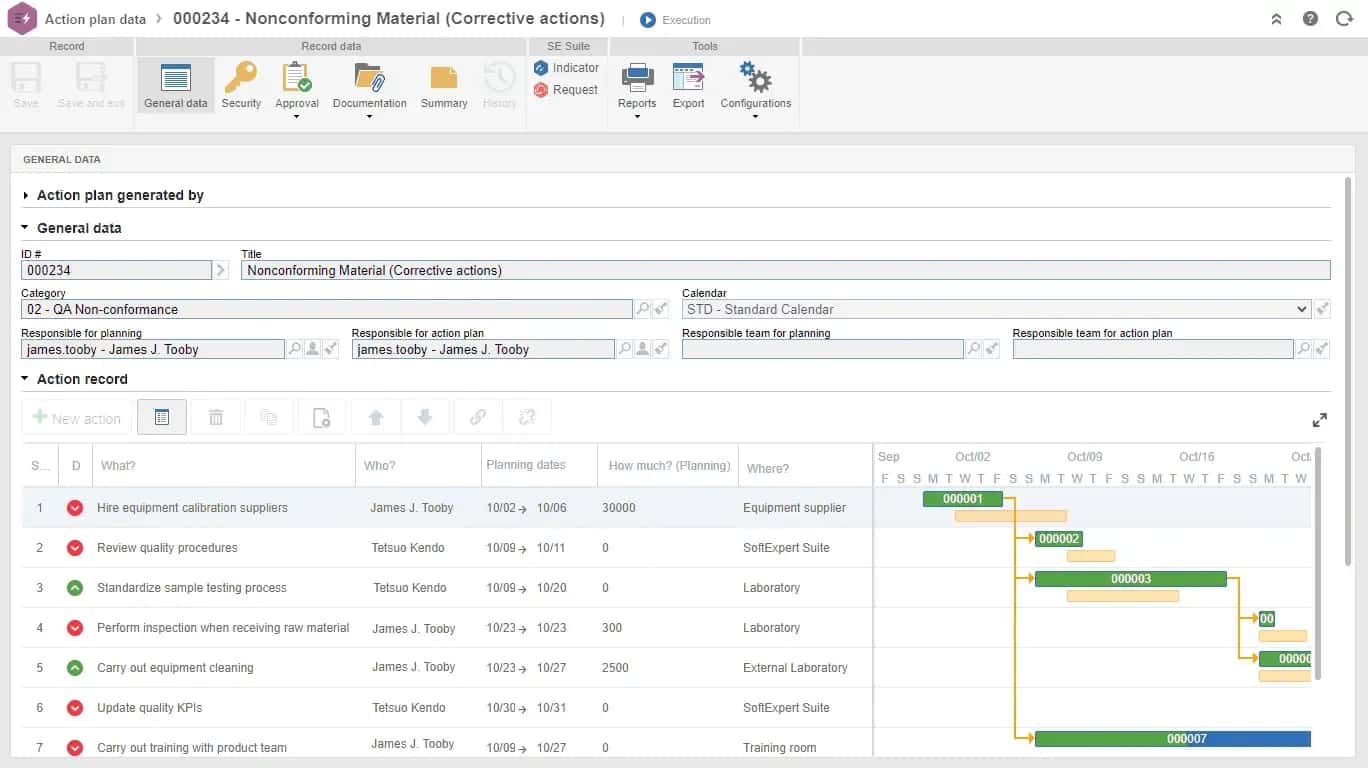Image resolution: width=1368 pixels, height=768 pixels.
Task: Collapse the header with the double chevron icon
Action: click(x=1276, y=19)
